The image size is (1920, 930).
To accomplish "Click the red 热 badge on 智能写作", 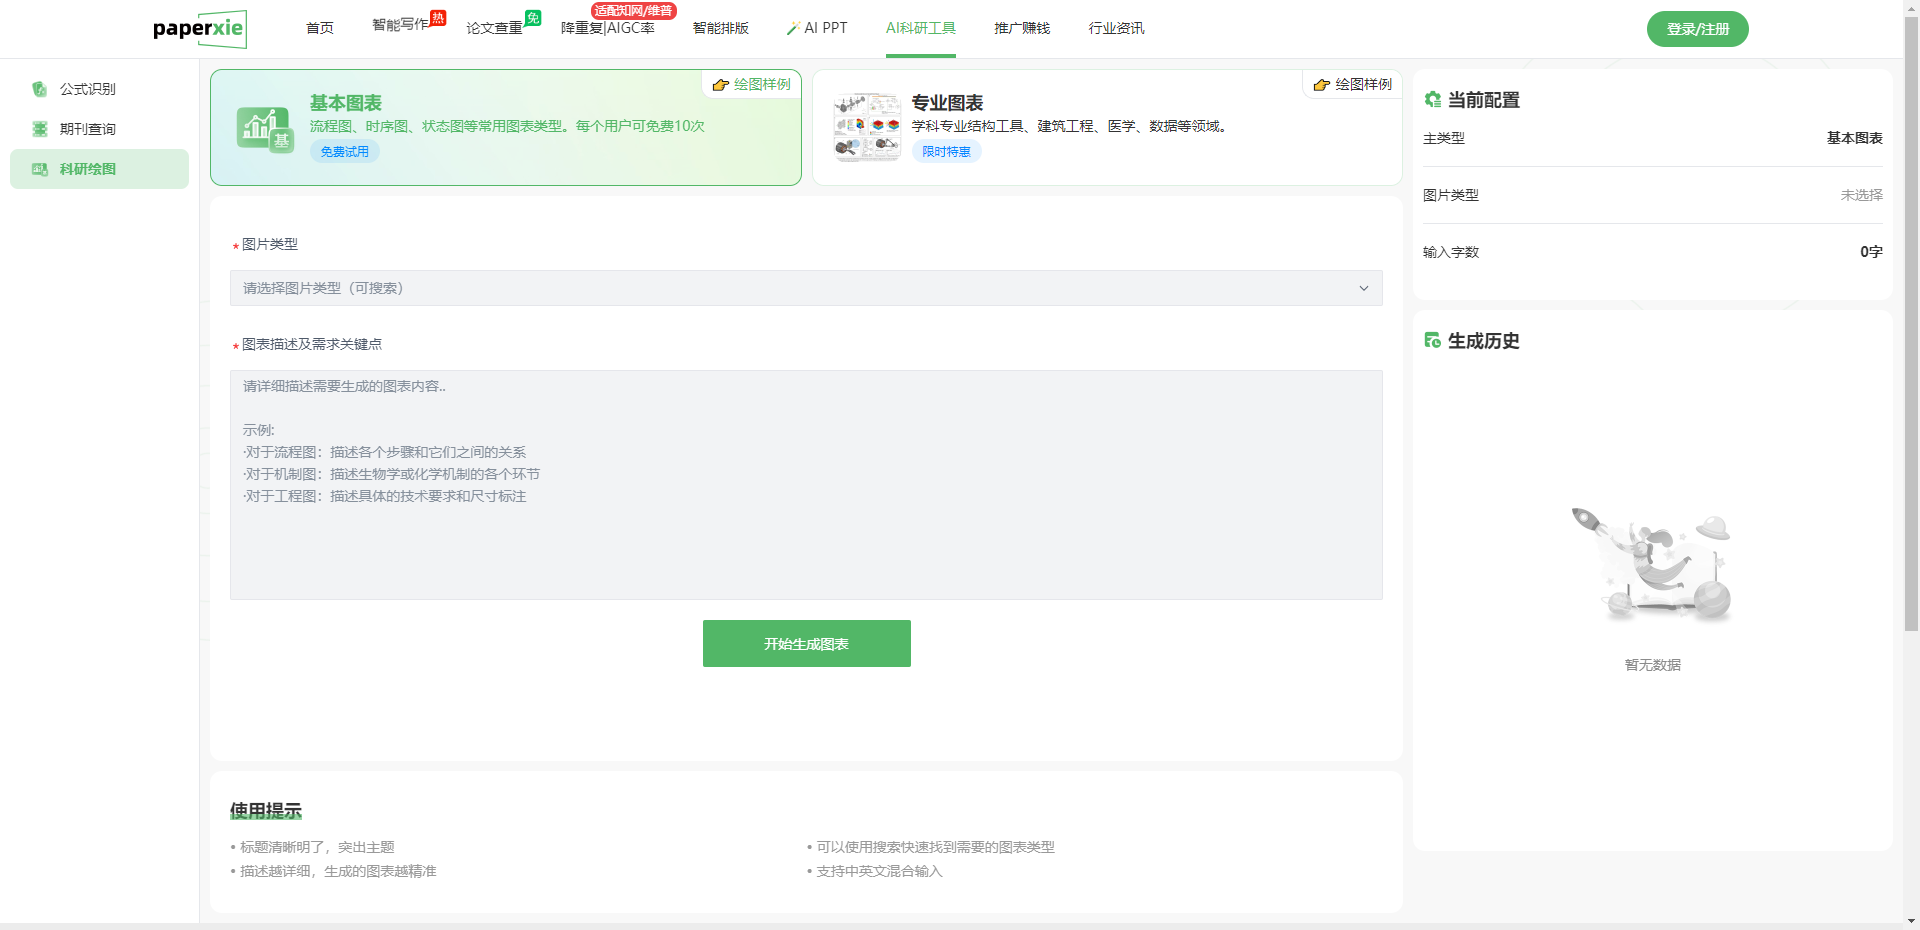I will 438,17.
